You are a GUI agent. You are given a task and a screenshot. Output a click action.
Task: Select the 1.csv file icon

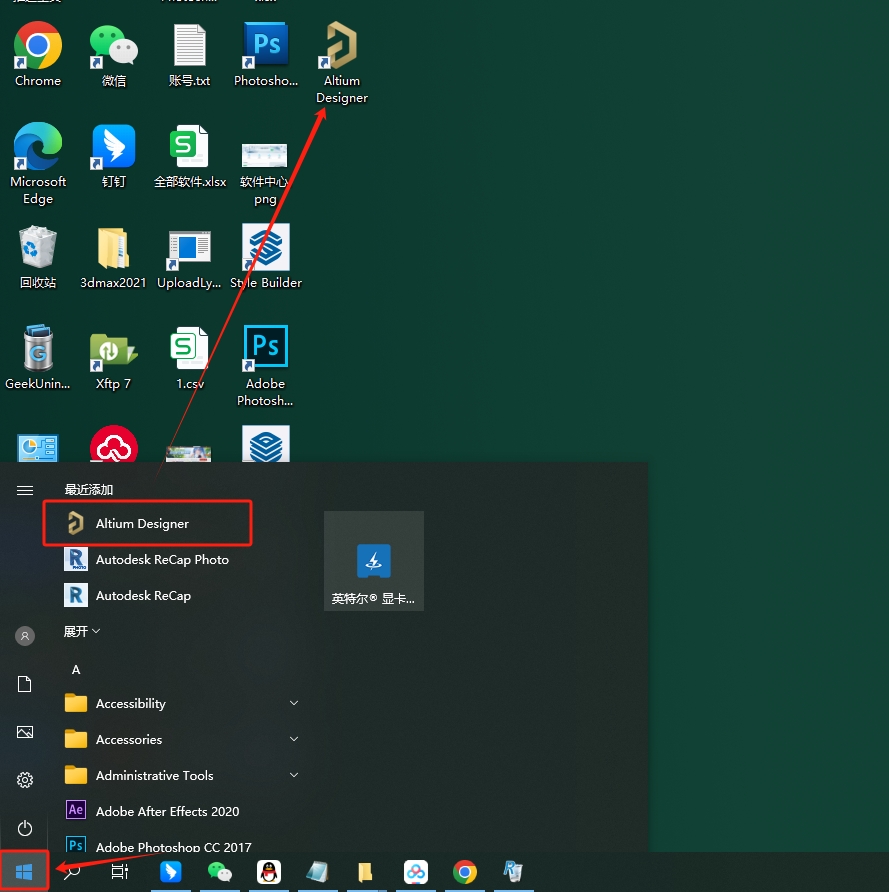tap(189, 358)
